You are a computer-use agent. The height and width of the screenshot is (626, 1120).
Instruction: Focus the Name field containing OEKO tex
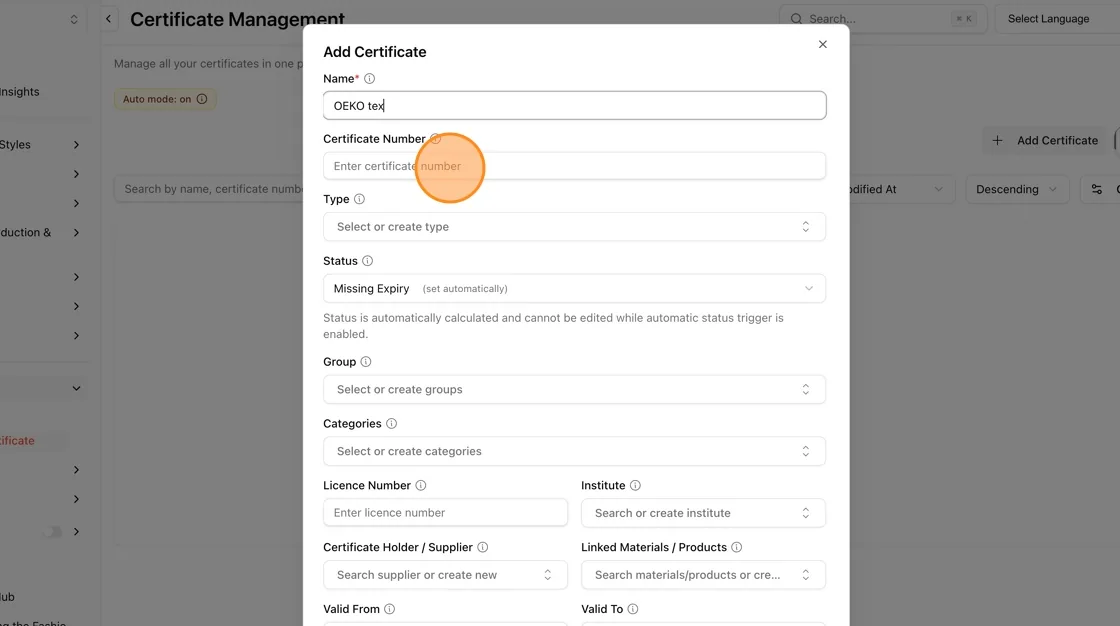[x=574, y=106]
